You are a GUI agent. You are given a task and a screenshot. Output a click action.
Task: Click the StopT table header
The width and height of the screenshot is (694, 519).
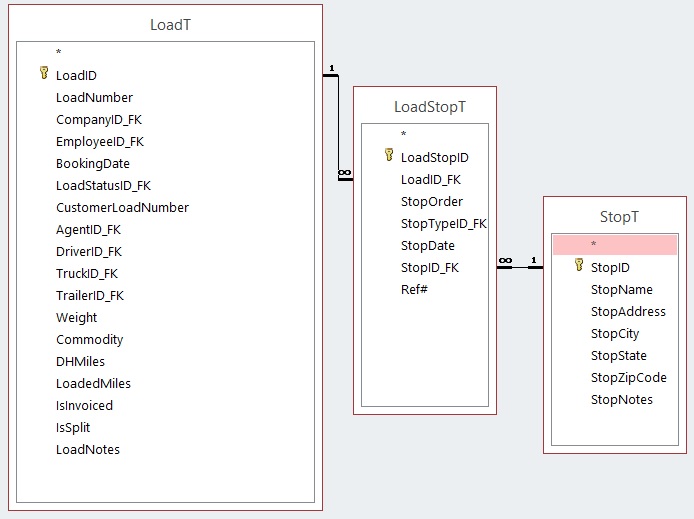[619, 216]
